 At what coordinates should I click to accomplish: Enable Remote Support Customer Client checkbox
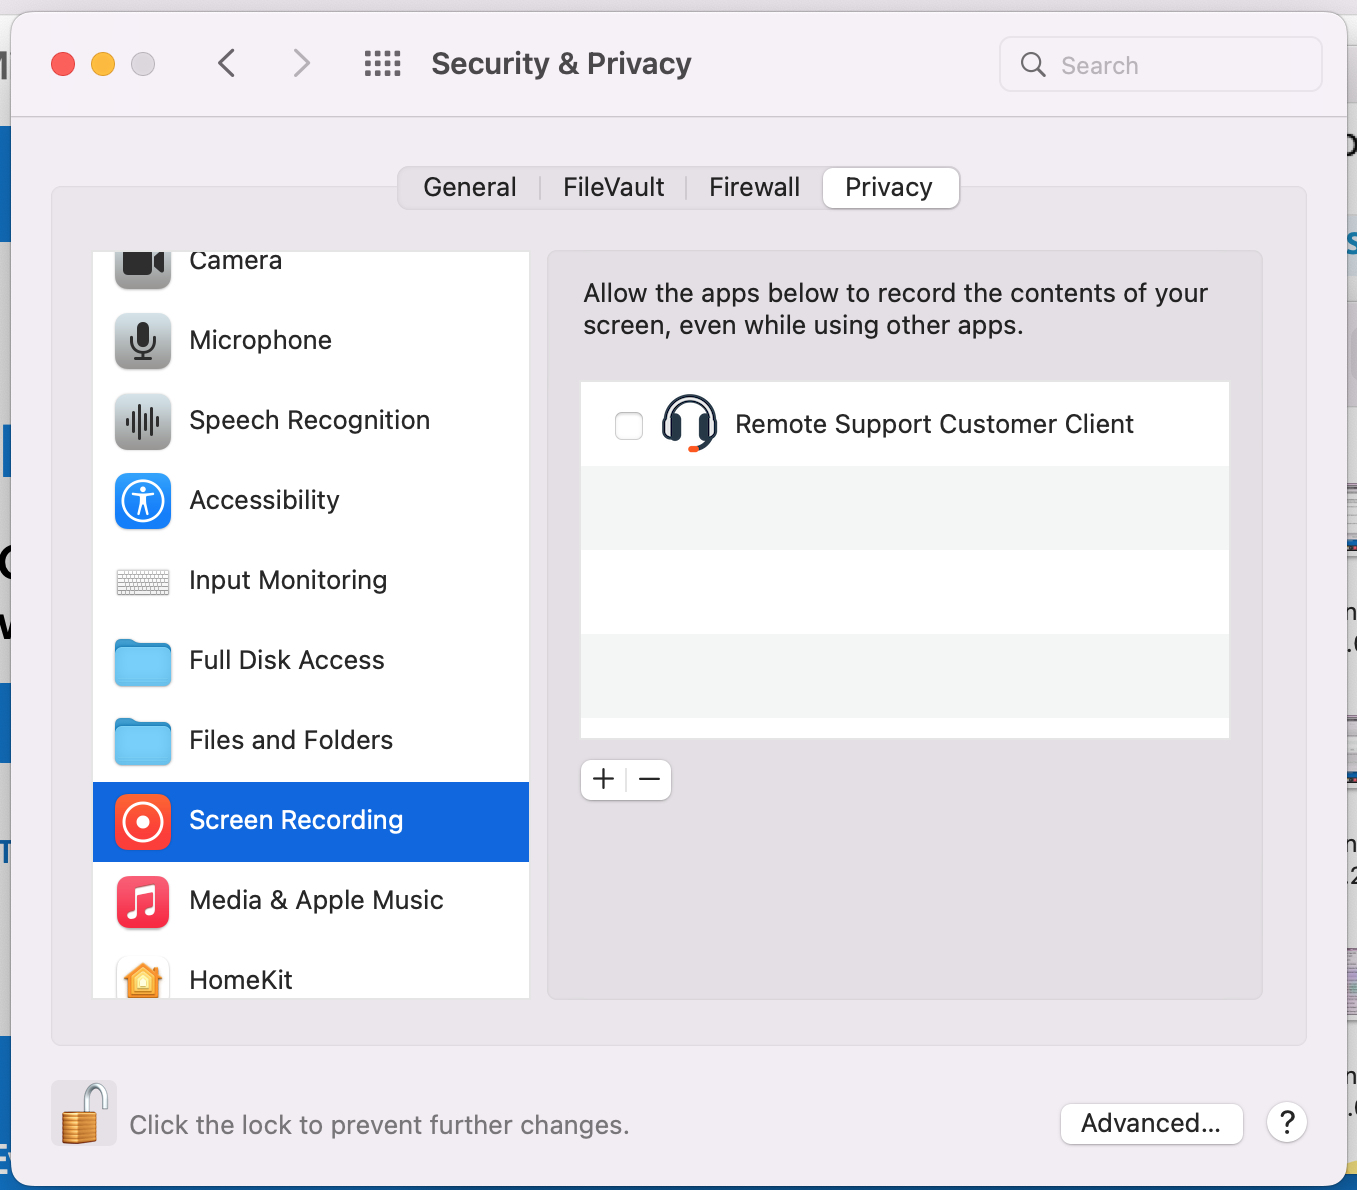pos(629,425)
